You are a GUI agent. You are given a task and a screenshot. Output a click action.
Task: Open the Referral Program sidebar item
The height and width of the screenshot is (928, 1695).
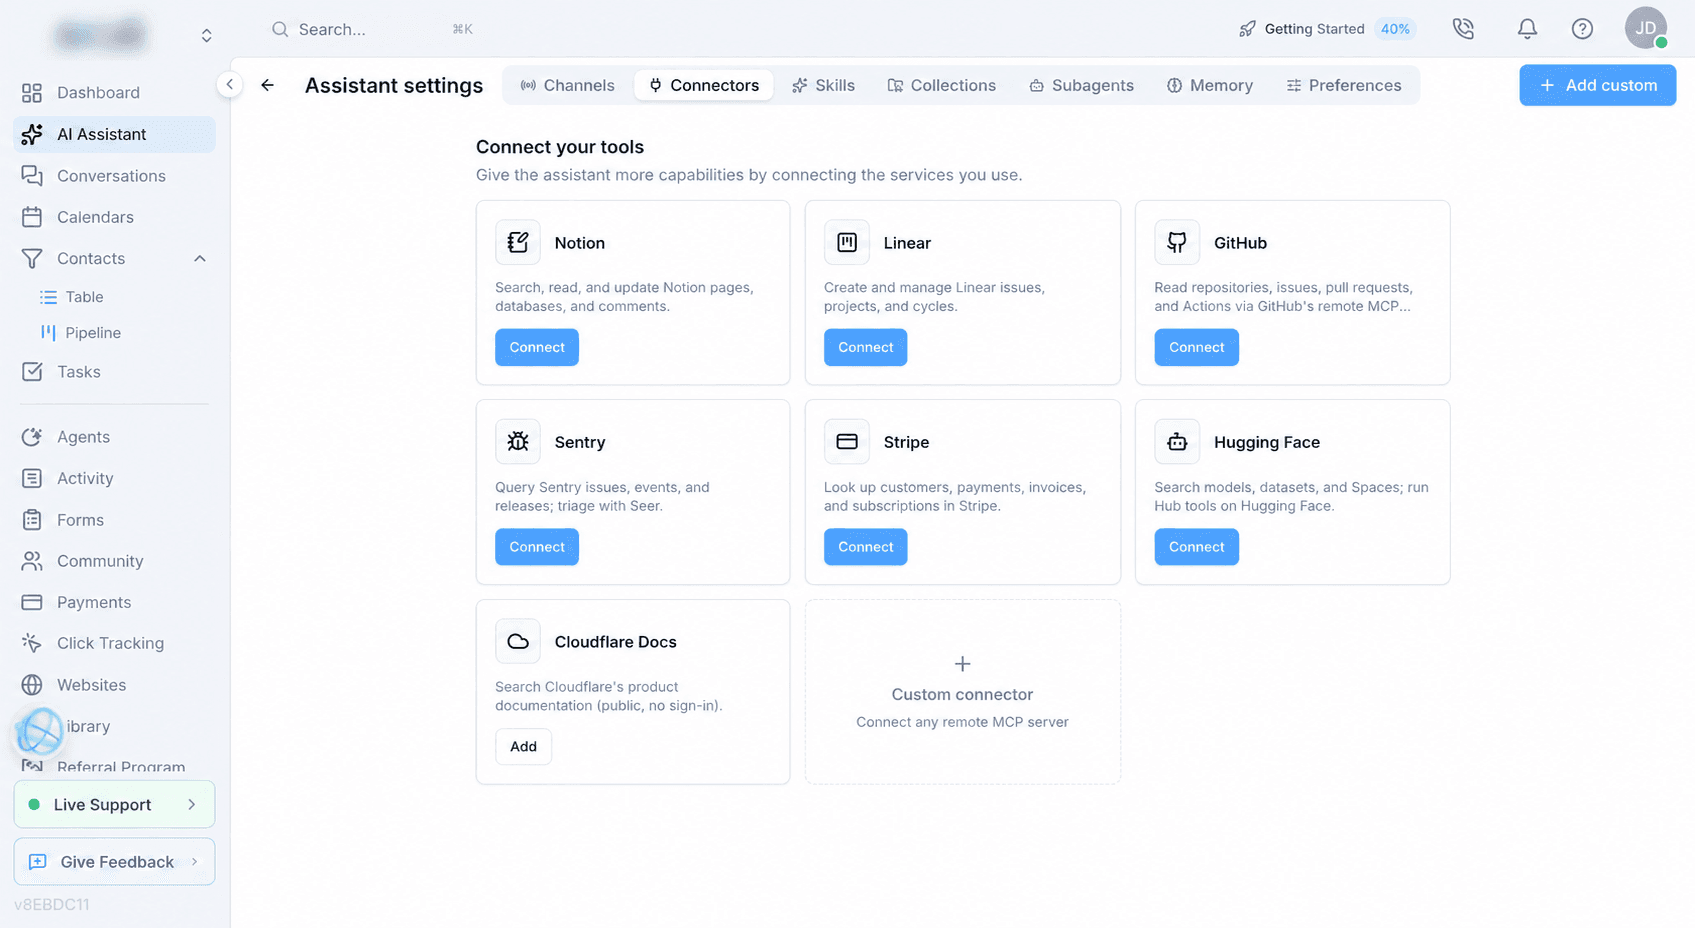(115, 766)
